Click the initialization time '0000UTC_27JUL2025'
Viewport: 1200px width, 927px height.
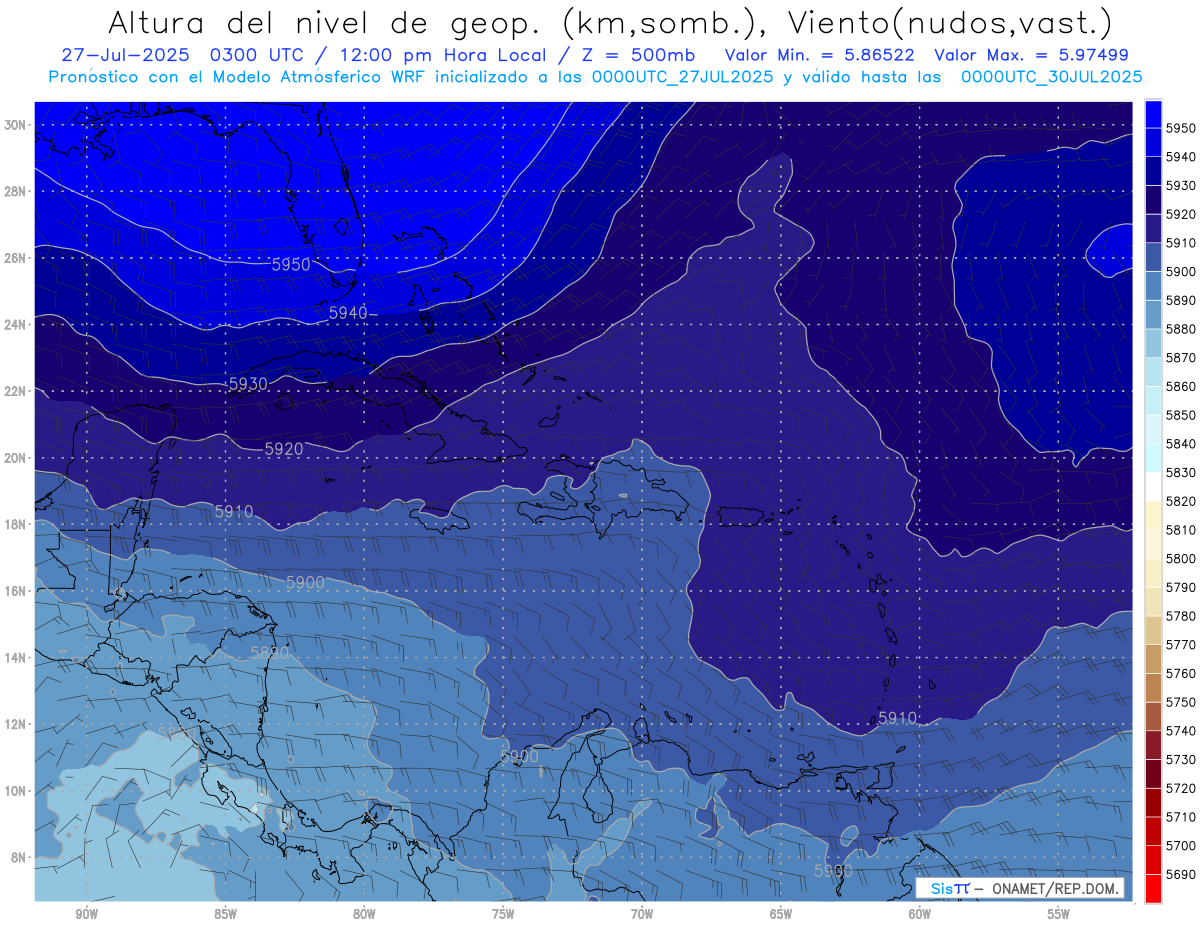tap(682, 76)
